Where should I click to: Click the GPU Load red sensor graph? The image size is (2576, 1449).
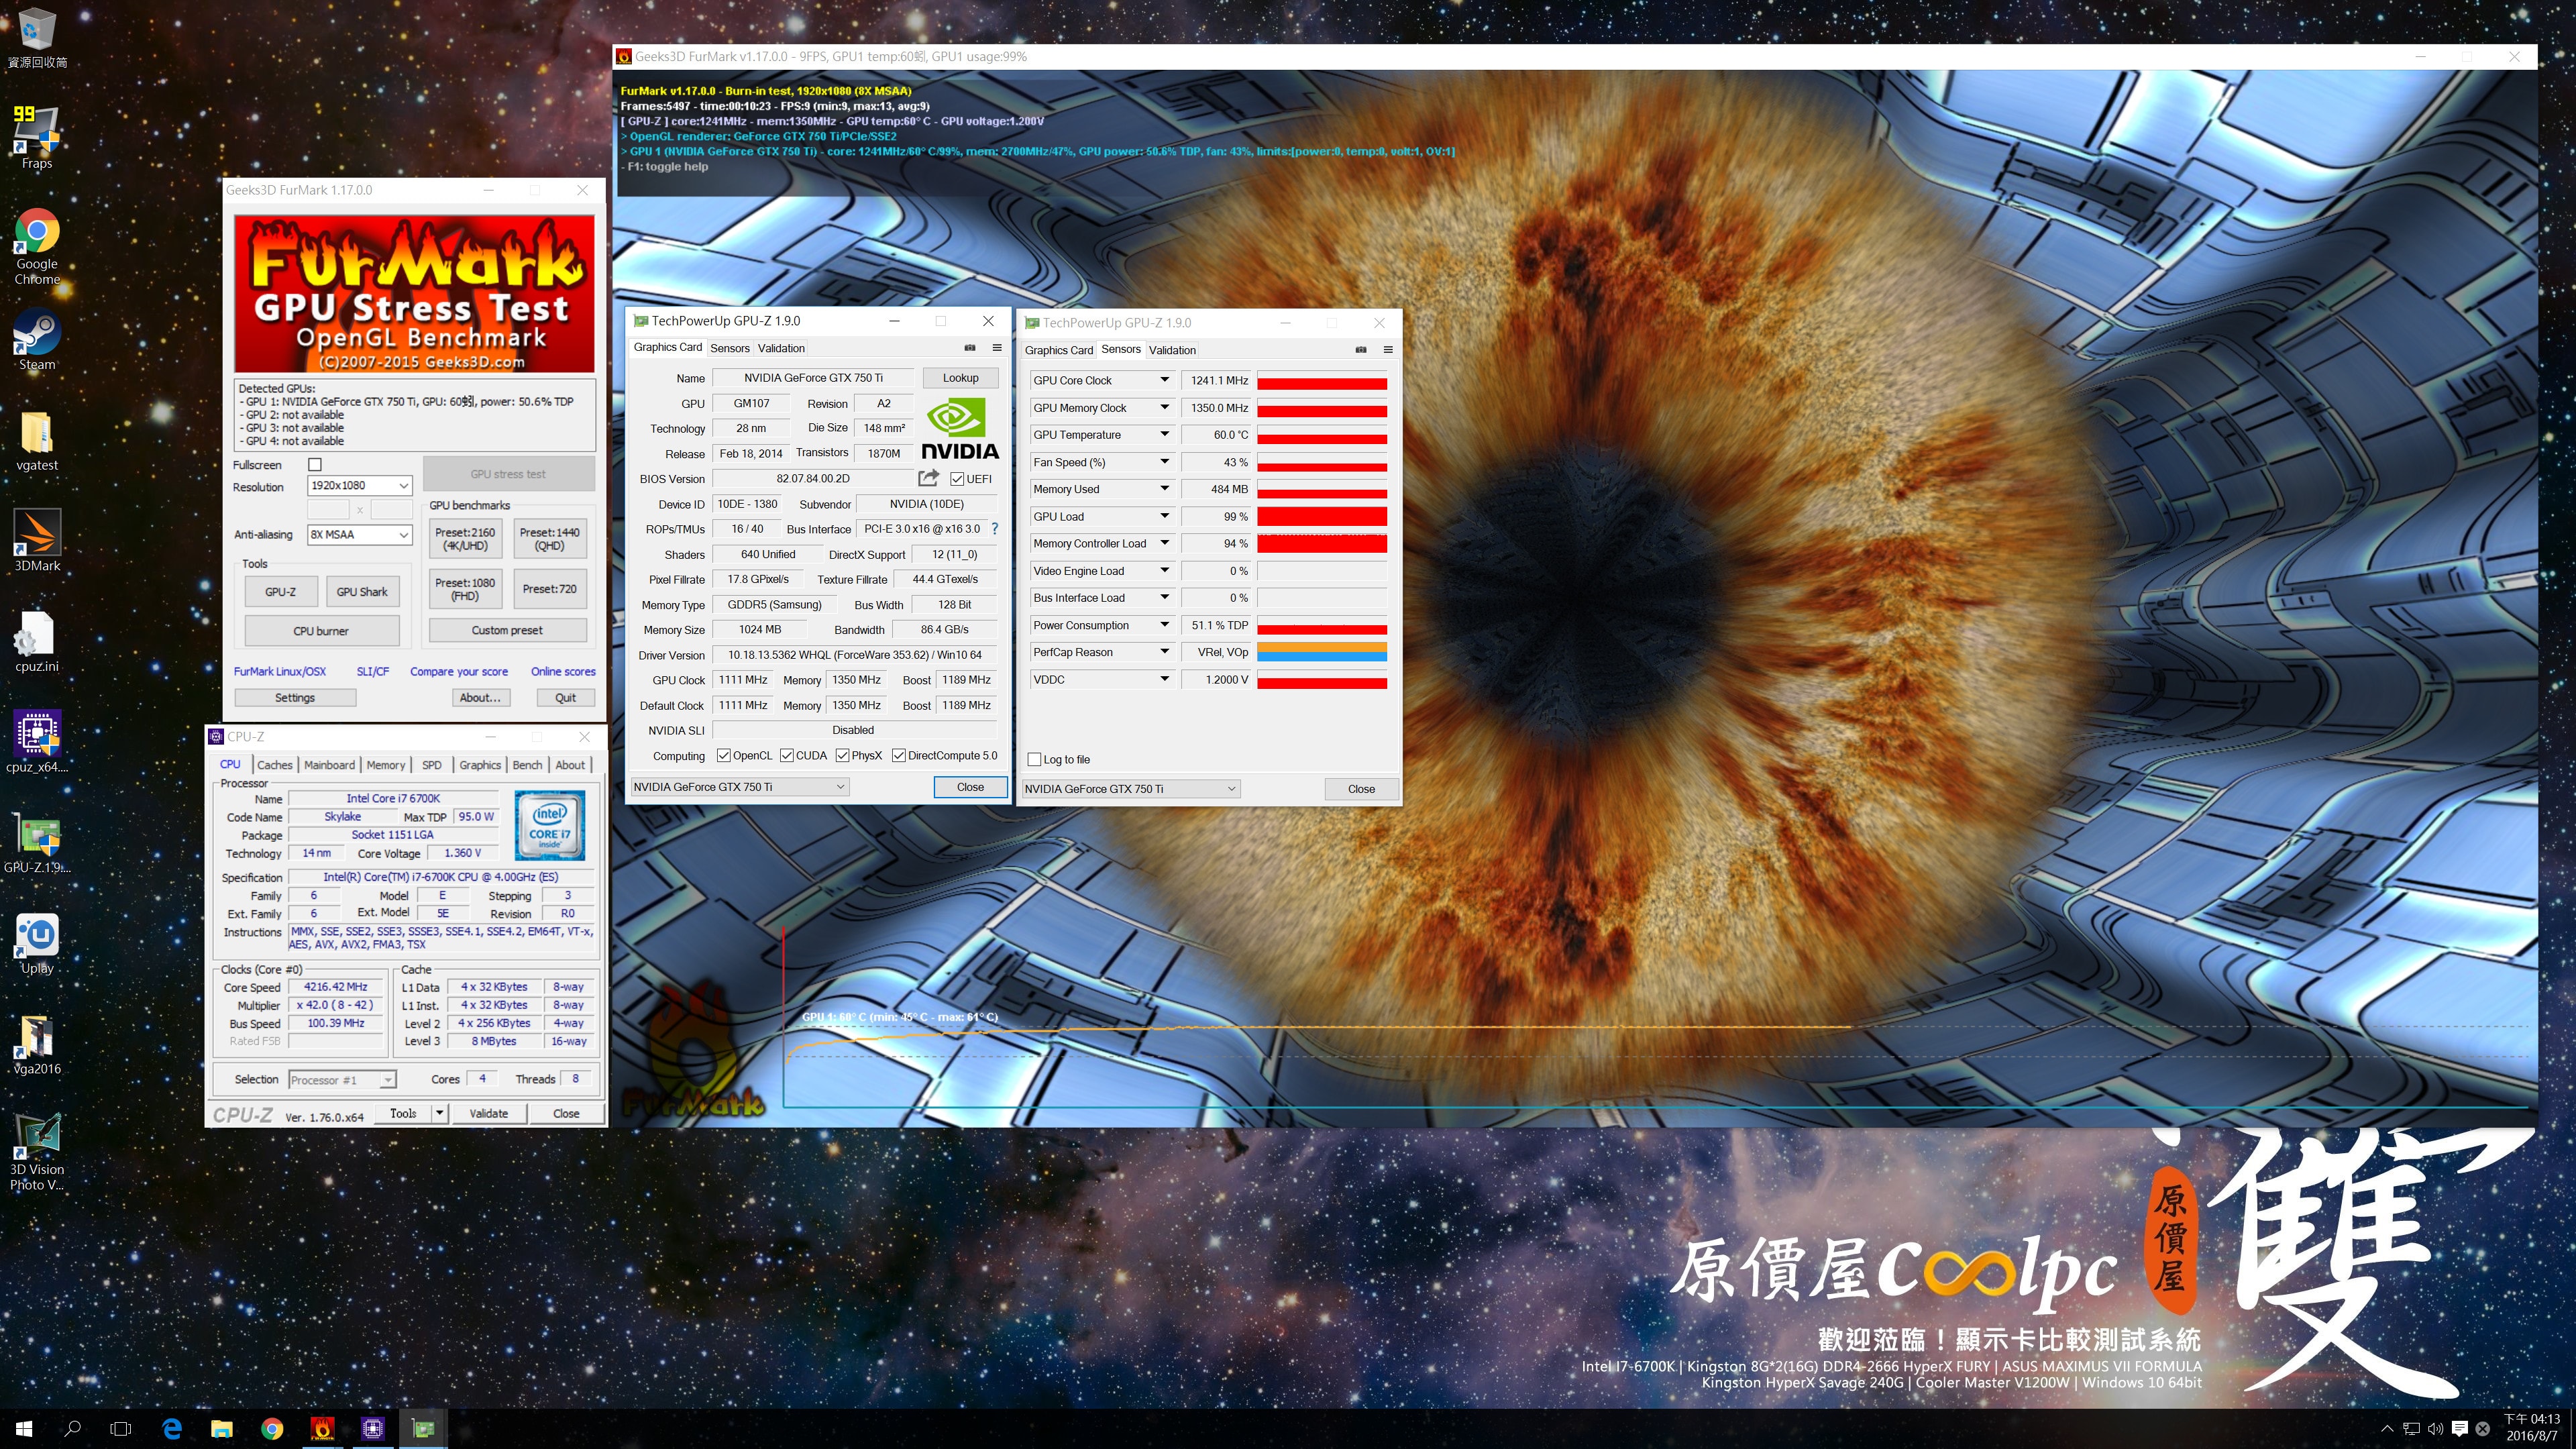(1321, 517)
